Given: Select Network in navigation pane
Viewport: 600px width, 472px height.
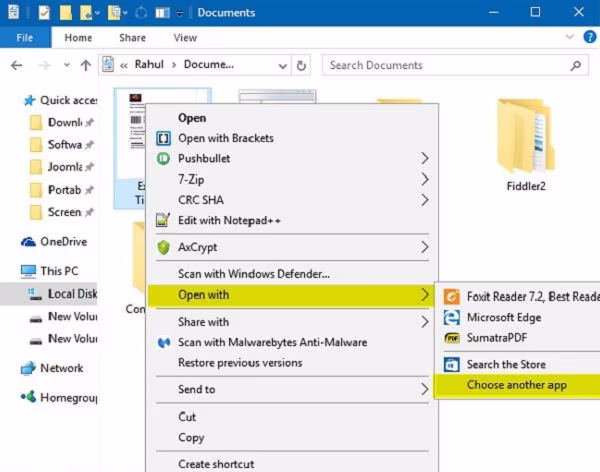Looking at the screenshot, I should point(52,368).
